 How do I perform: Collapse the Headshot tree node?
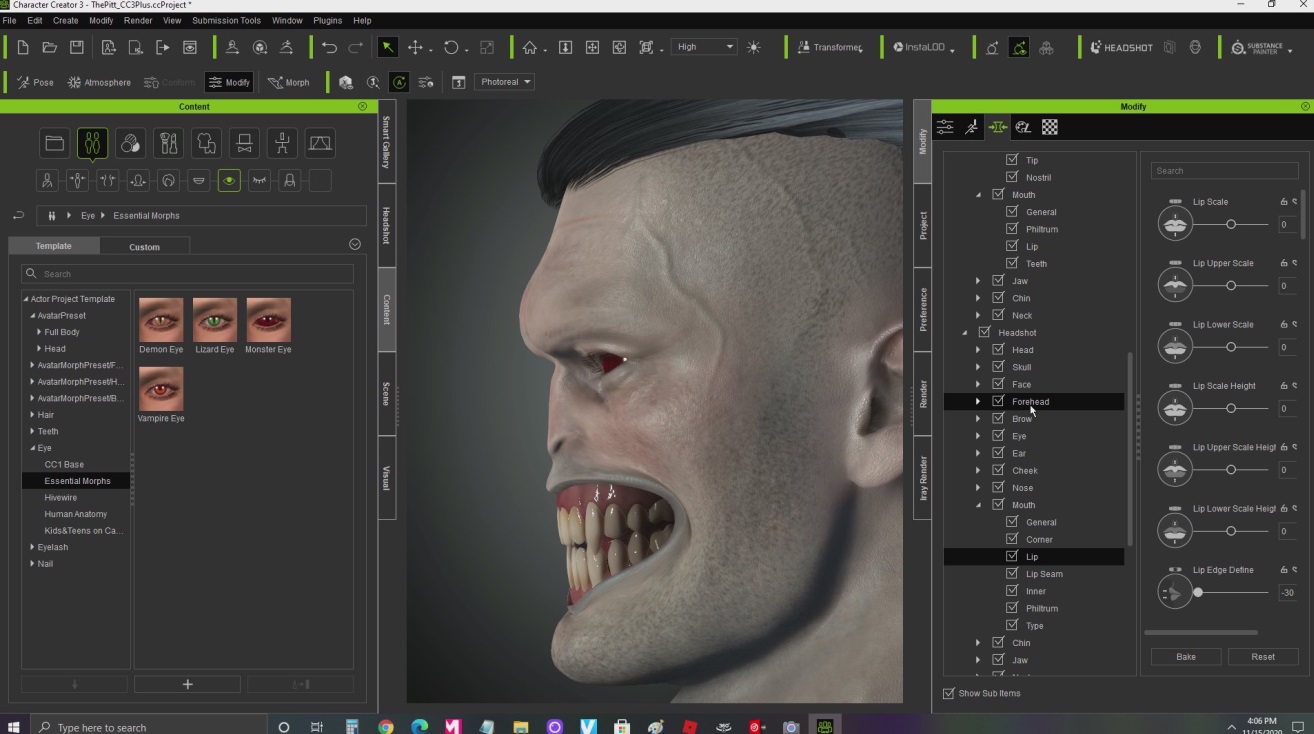(x=964, y=333)
